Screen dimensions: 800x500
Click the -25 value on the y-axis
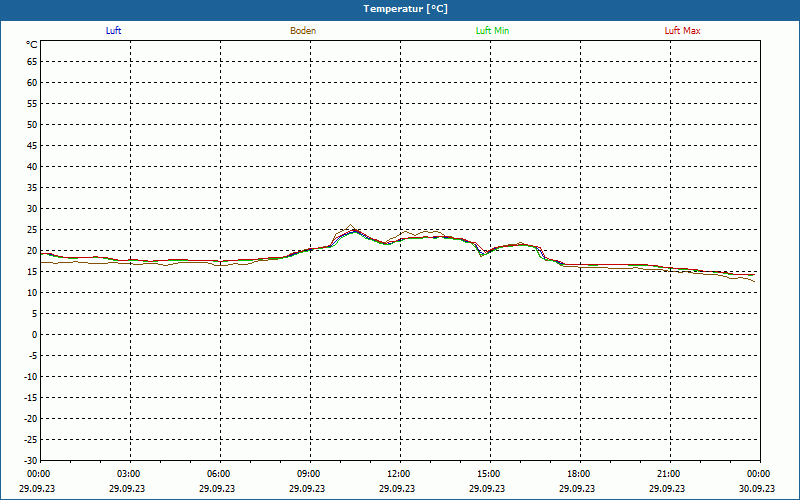[31, 440]
